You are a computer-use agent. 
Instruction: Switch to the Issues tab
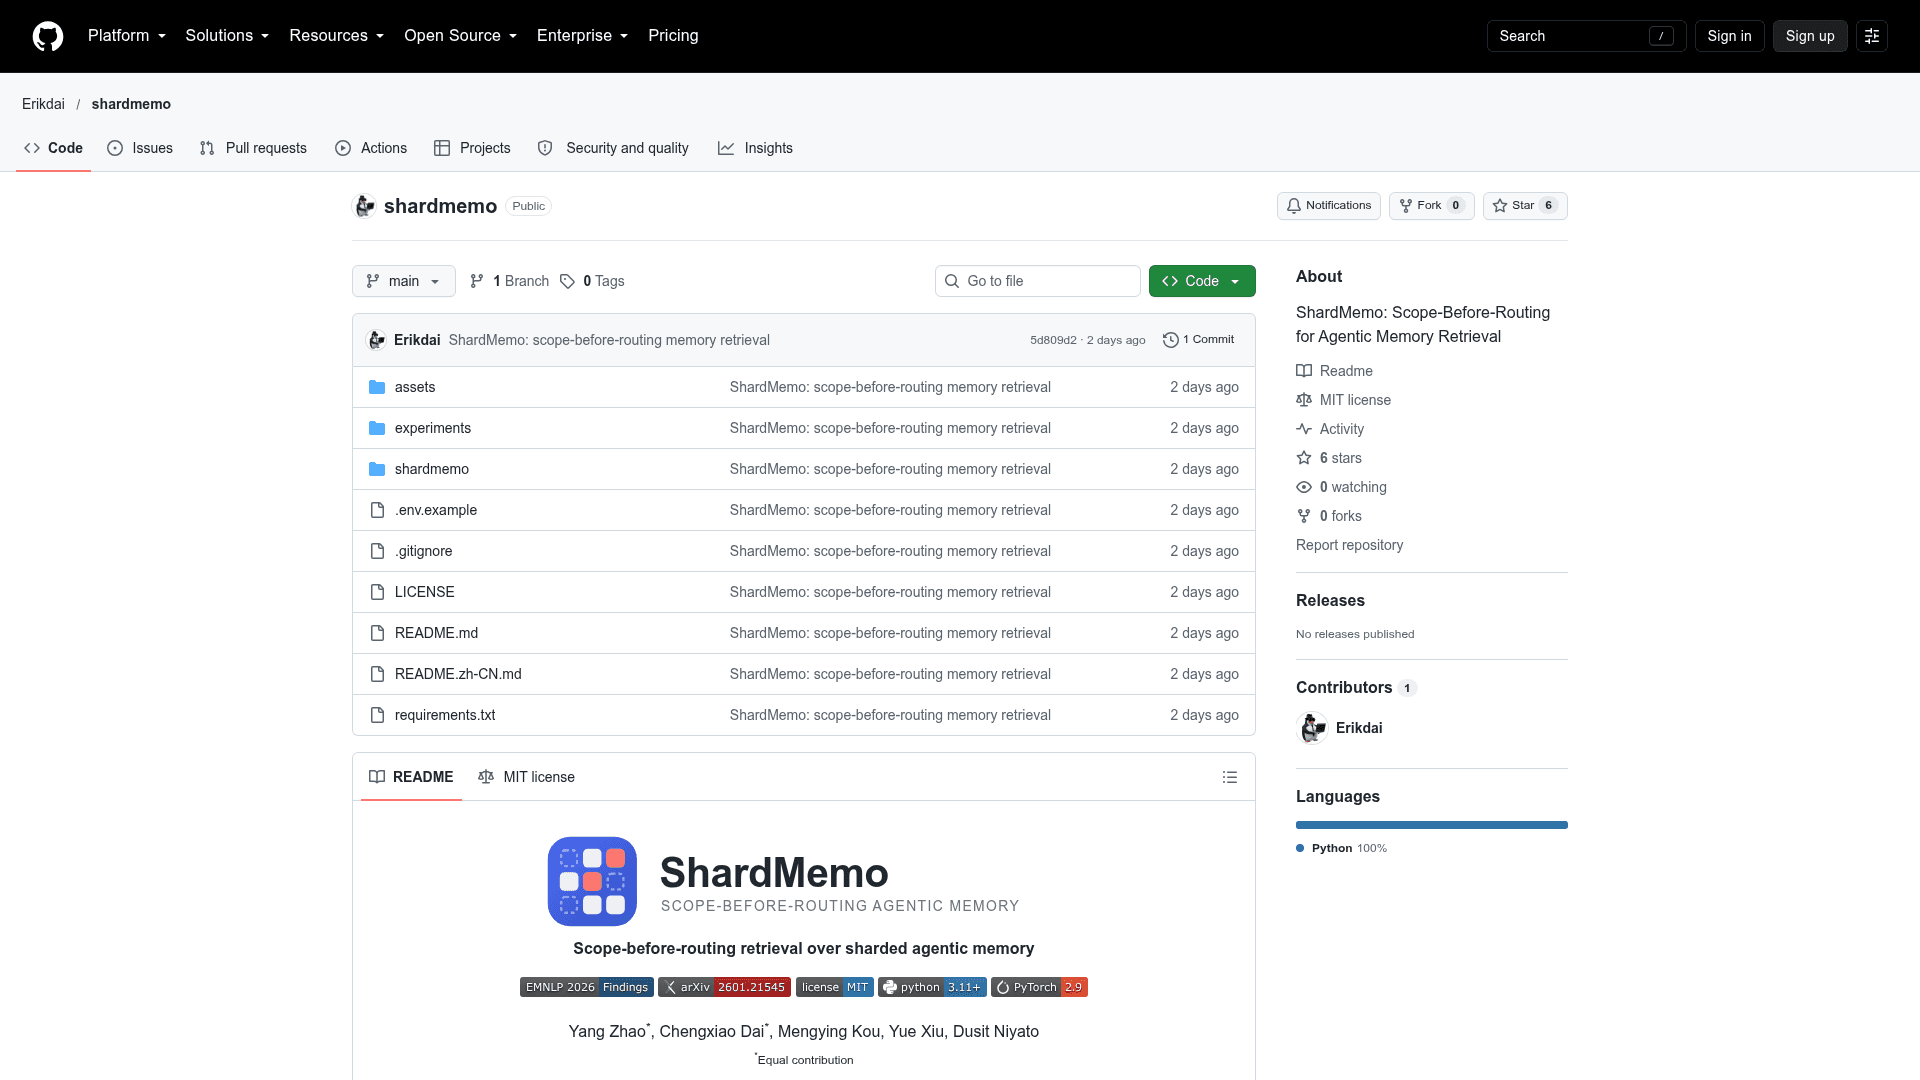coord(140,148)
